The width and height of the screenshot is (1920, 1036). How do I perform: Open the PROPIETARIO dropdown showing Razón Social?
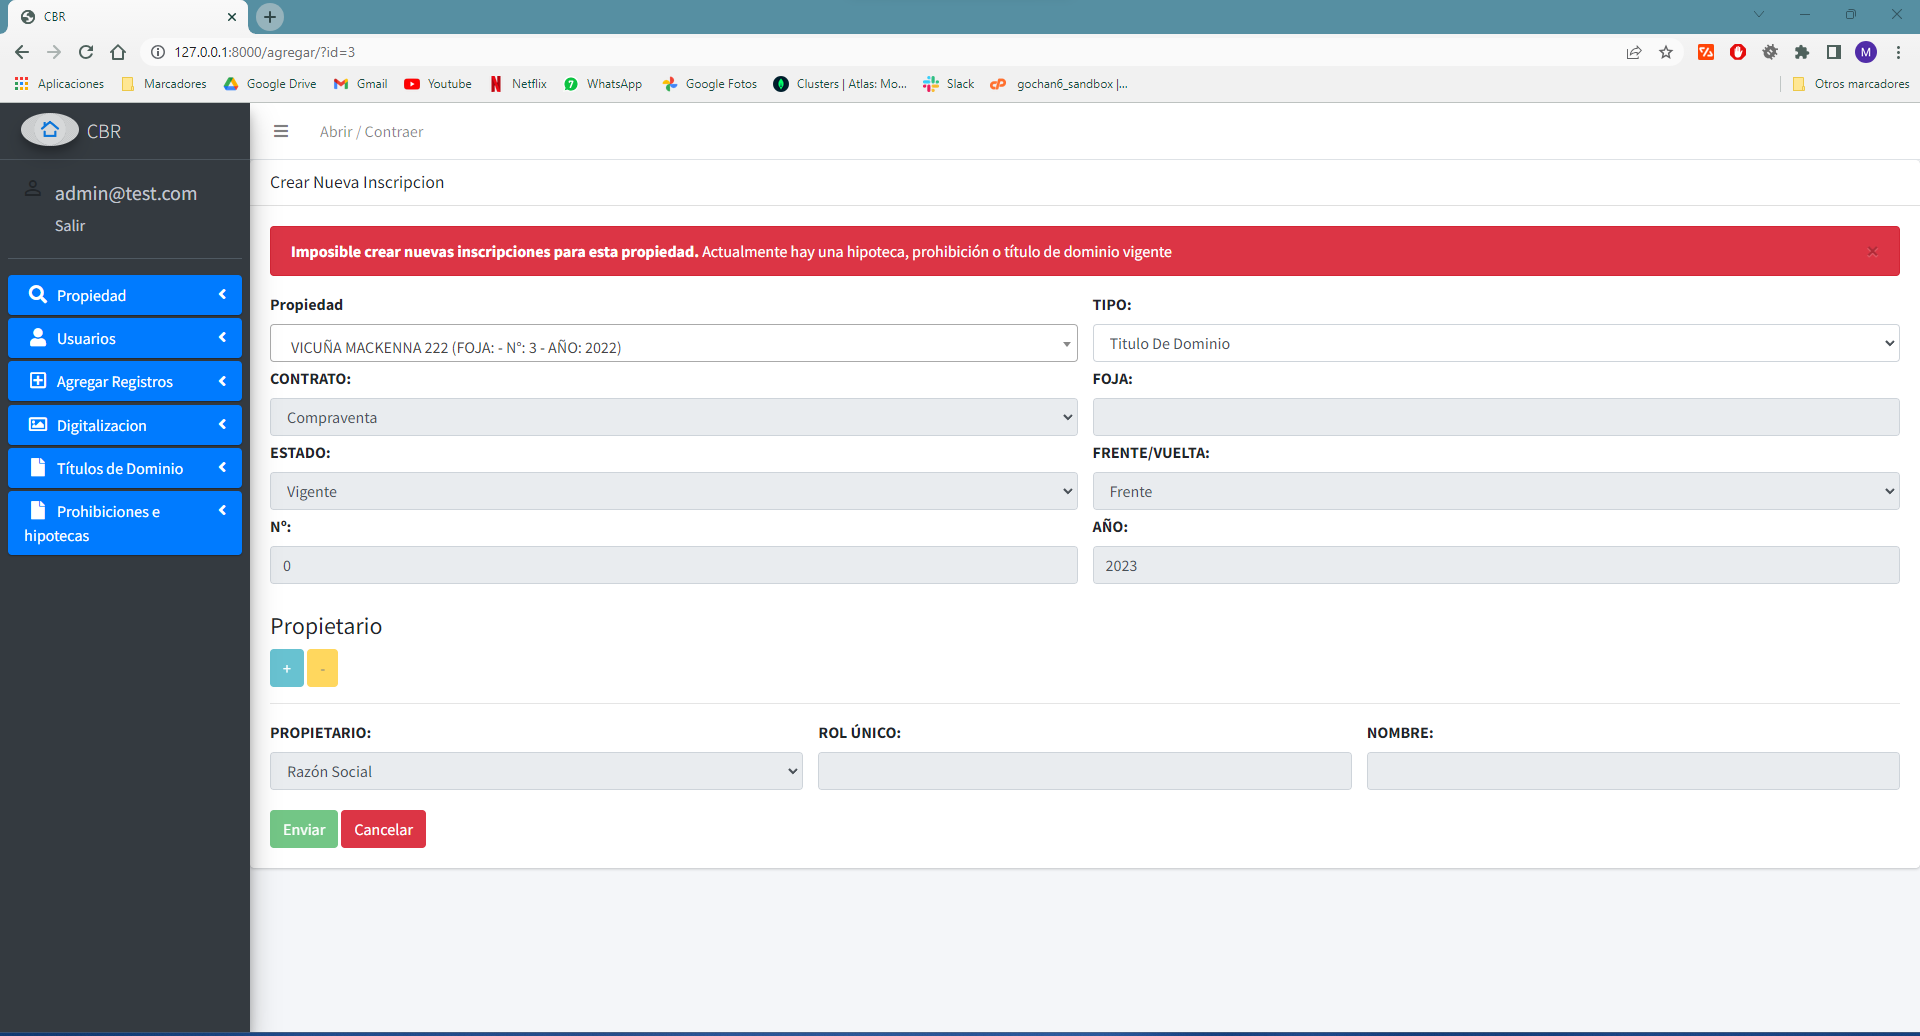[x=536, y=771]
